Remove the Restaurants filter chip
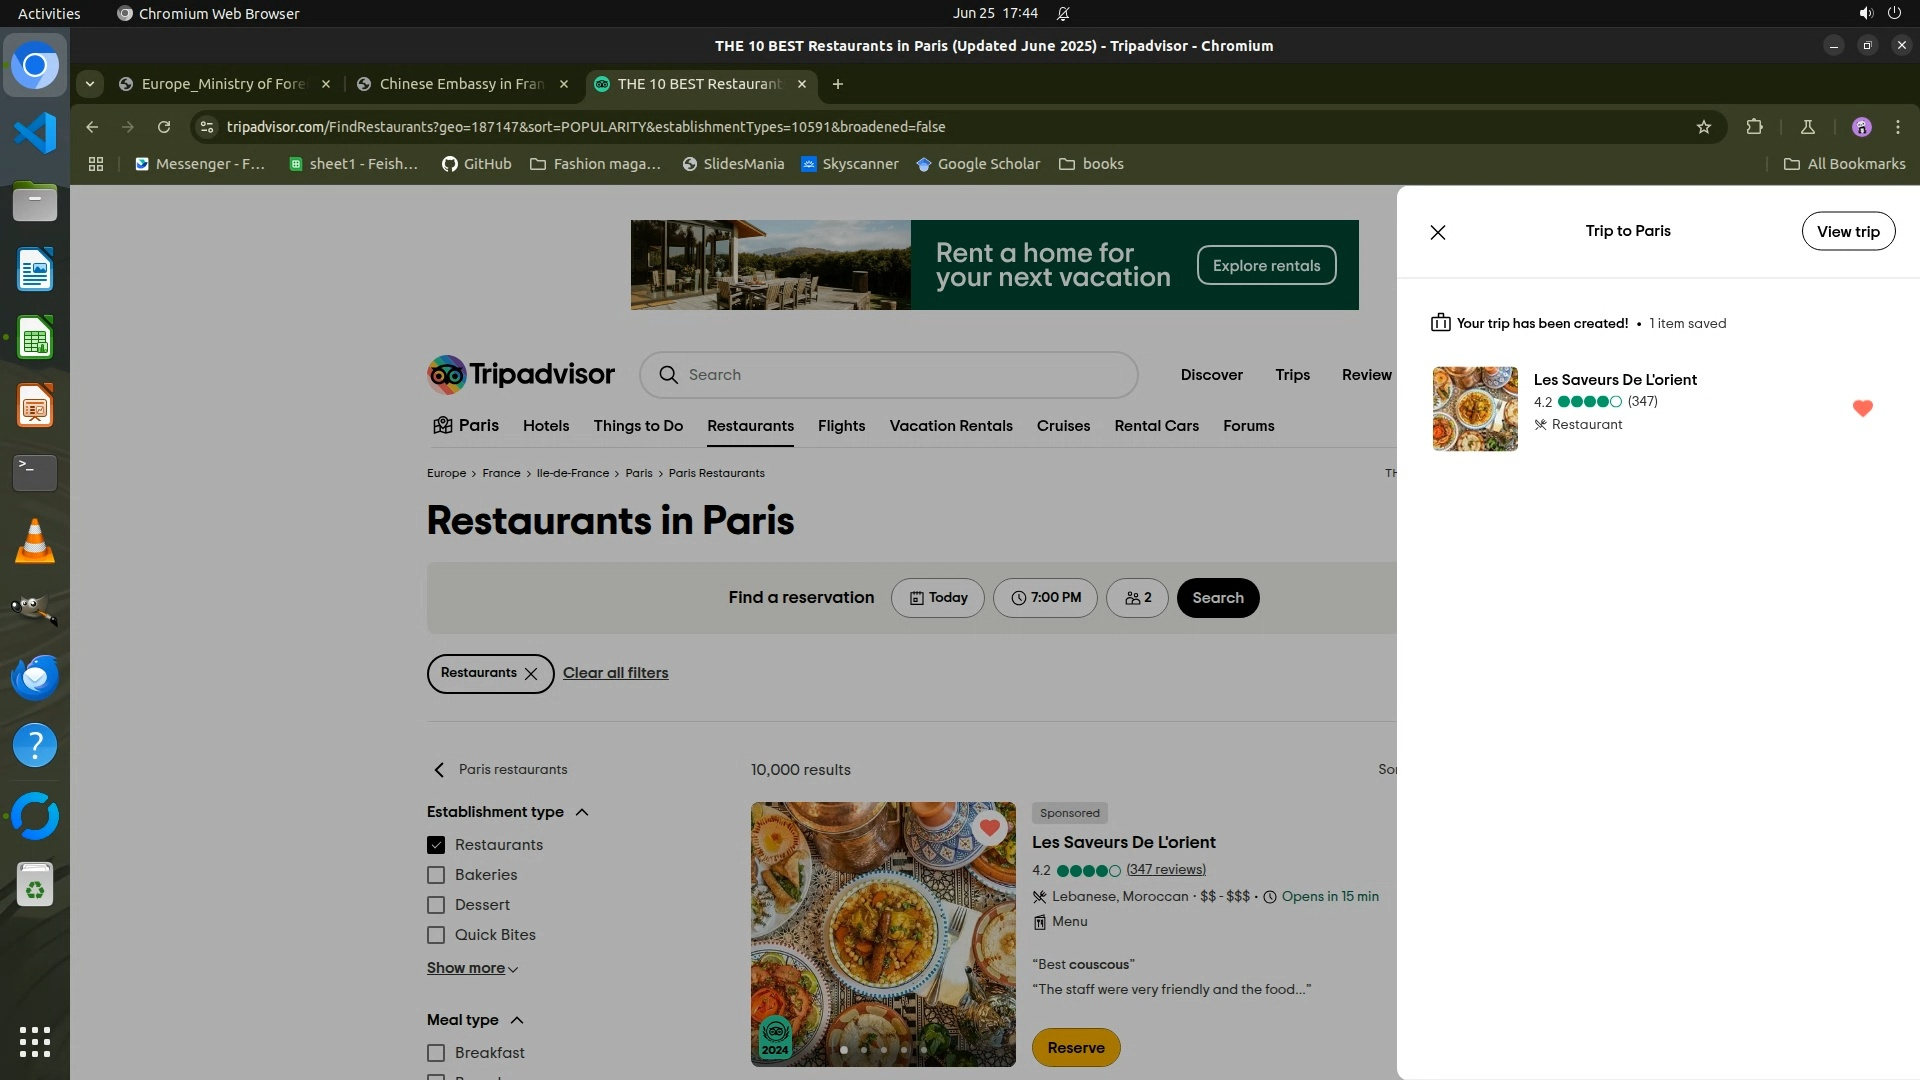 tap(531, 674)
